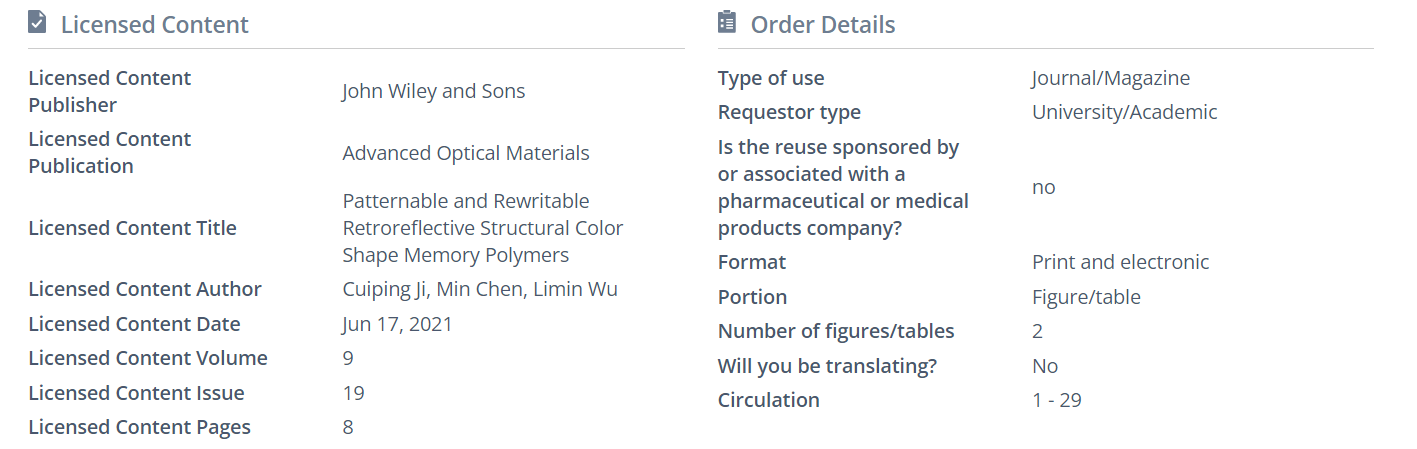Select the authors Cuiping Ji, Min Chen, Limin Wu
1417x449 pixels.
479,289
